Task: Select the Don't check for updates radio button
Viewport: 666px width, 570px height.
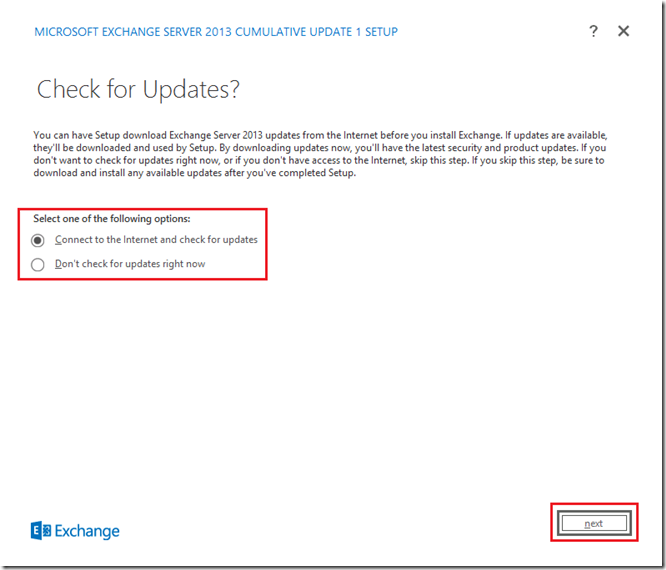Action: point(38,265)
